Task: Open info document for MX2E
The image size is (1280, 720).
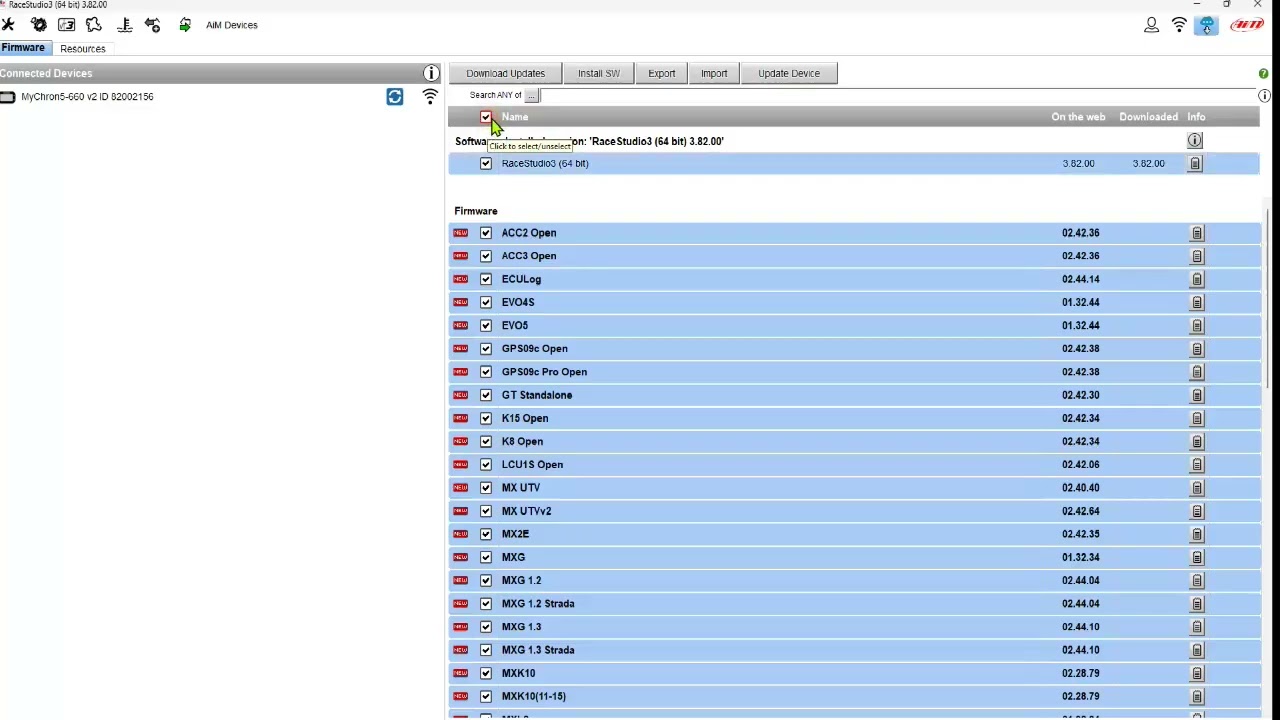Action: click(x=1197, y=534)
